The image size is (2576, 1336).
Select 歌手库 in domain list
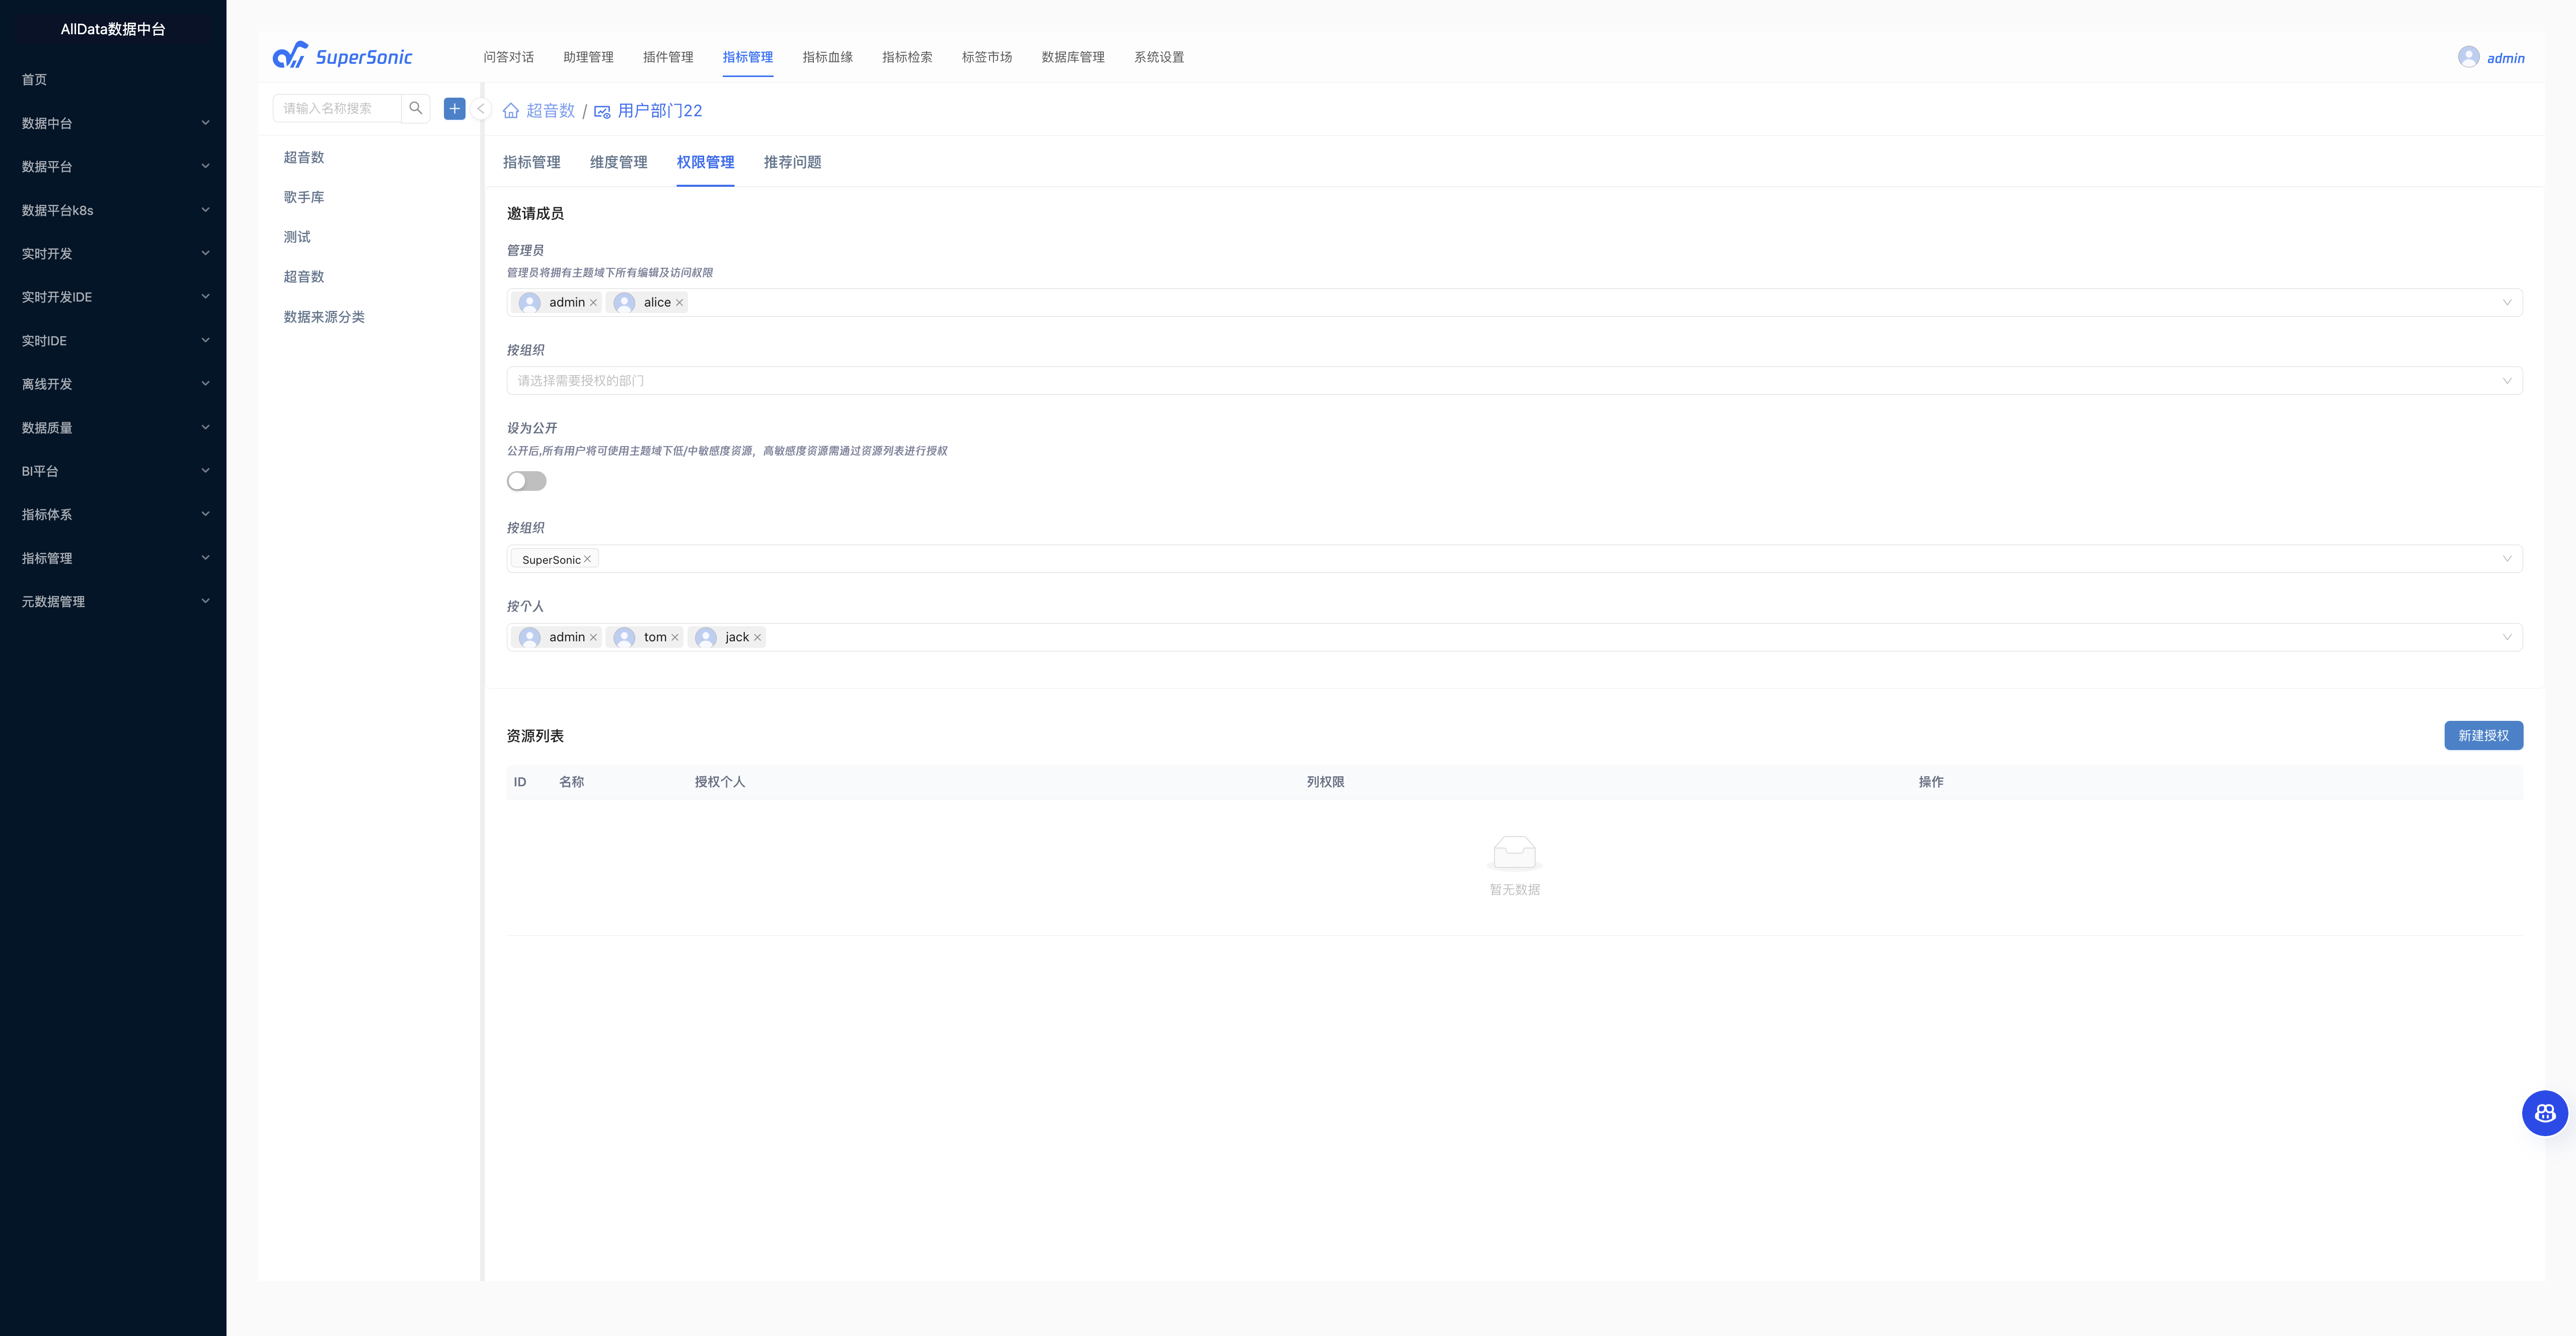pyautogui.click(x=304, y=197)
